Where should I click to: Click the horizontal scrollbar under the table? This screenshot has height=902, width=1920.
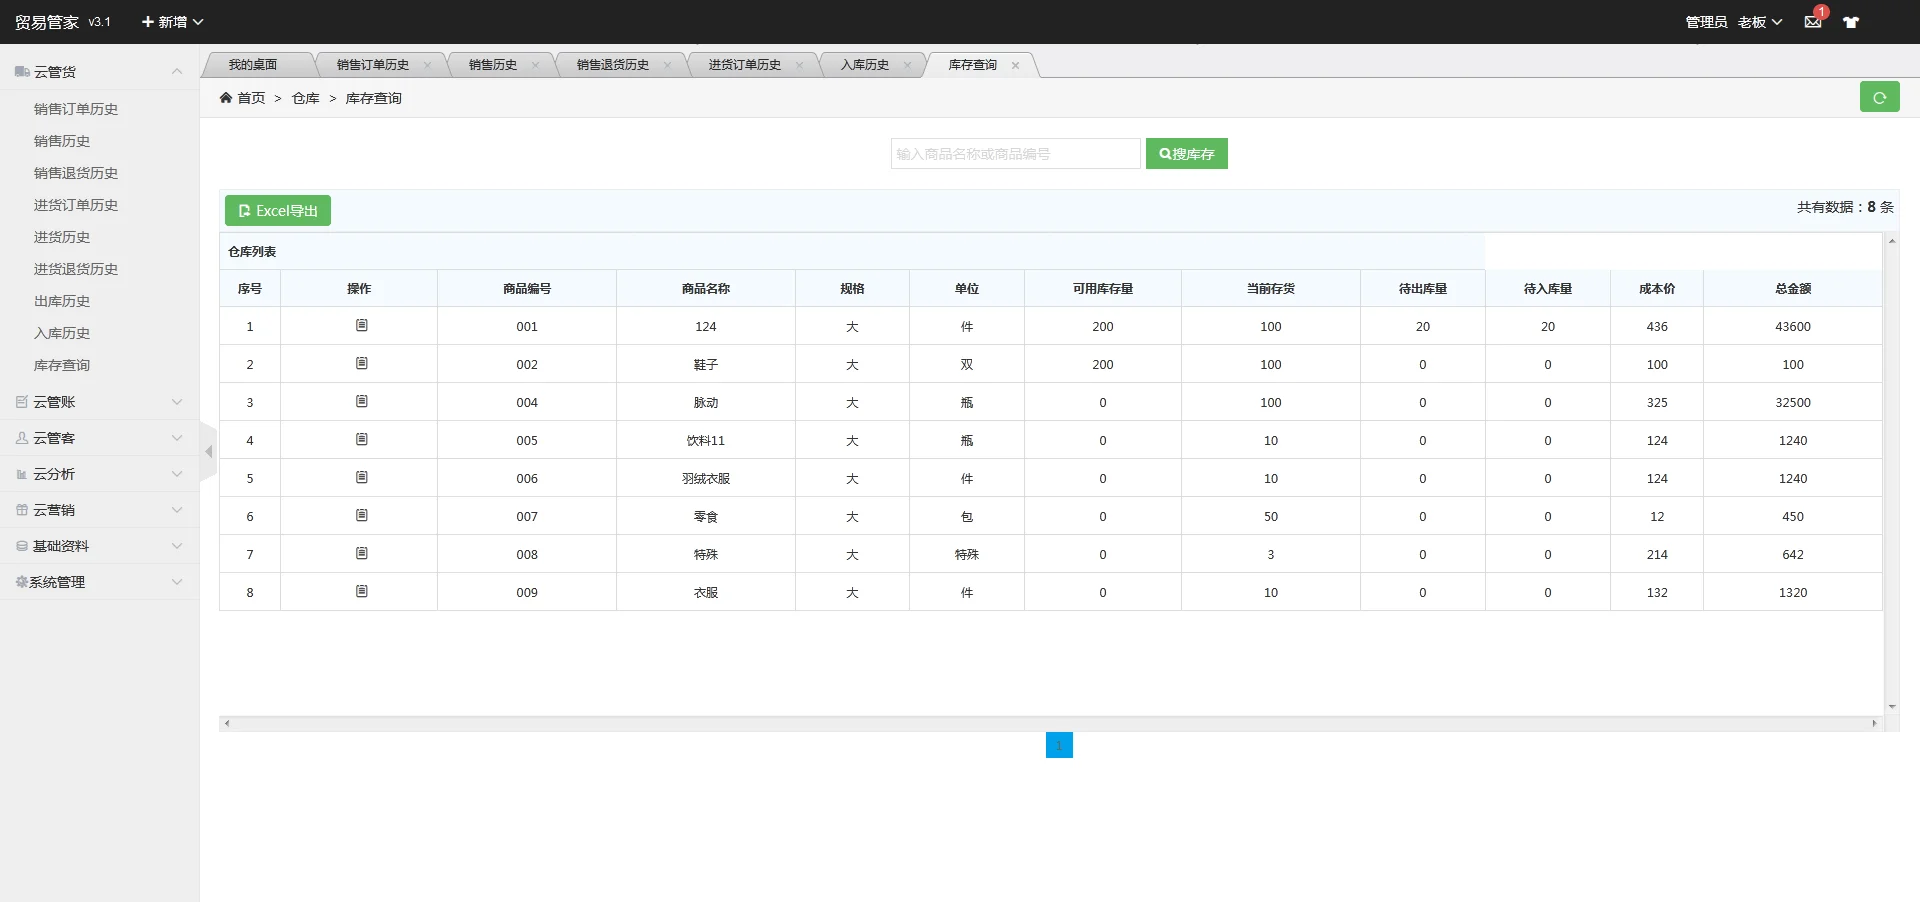(x=1050, y=723)
